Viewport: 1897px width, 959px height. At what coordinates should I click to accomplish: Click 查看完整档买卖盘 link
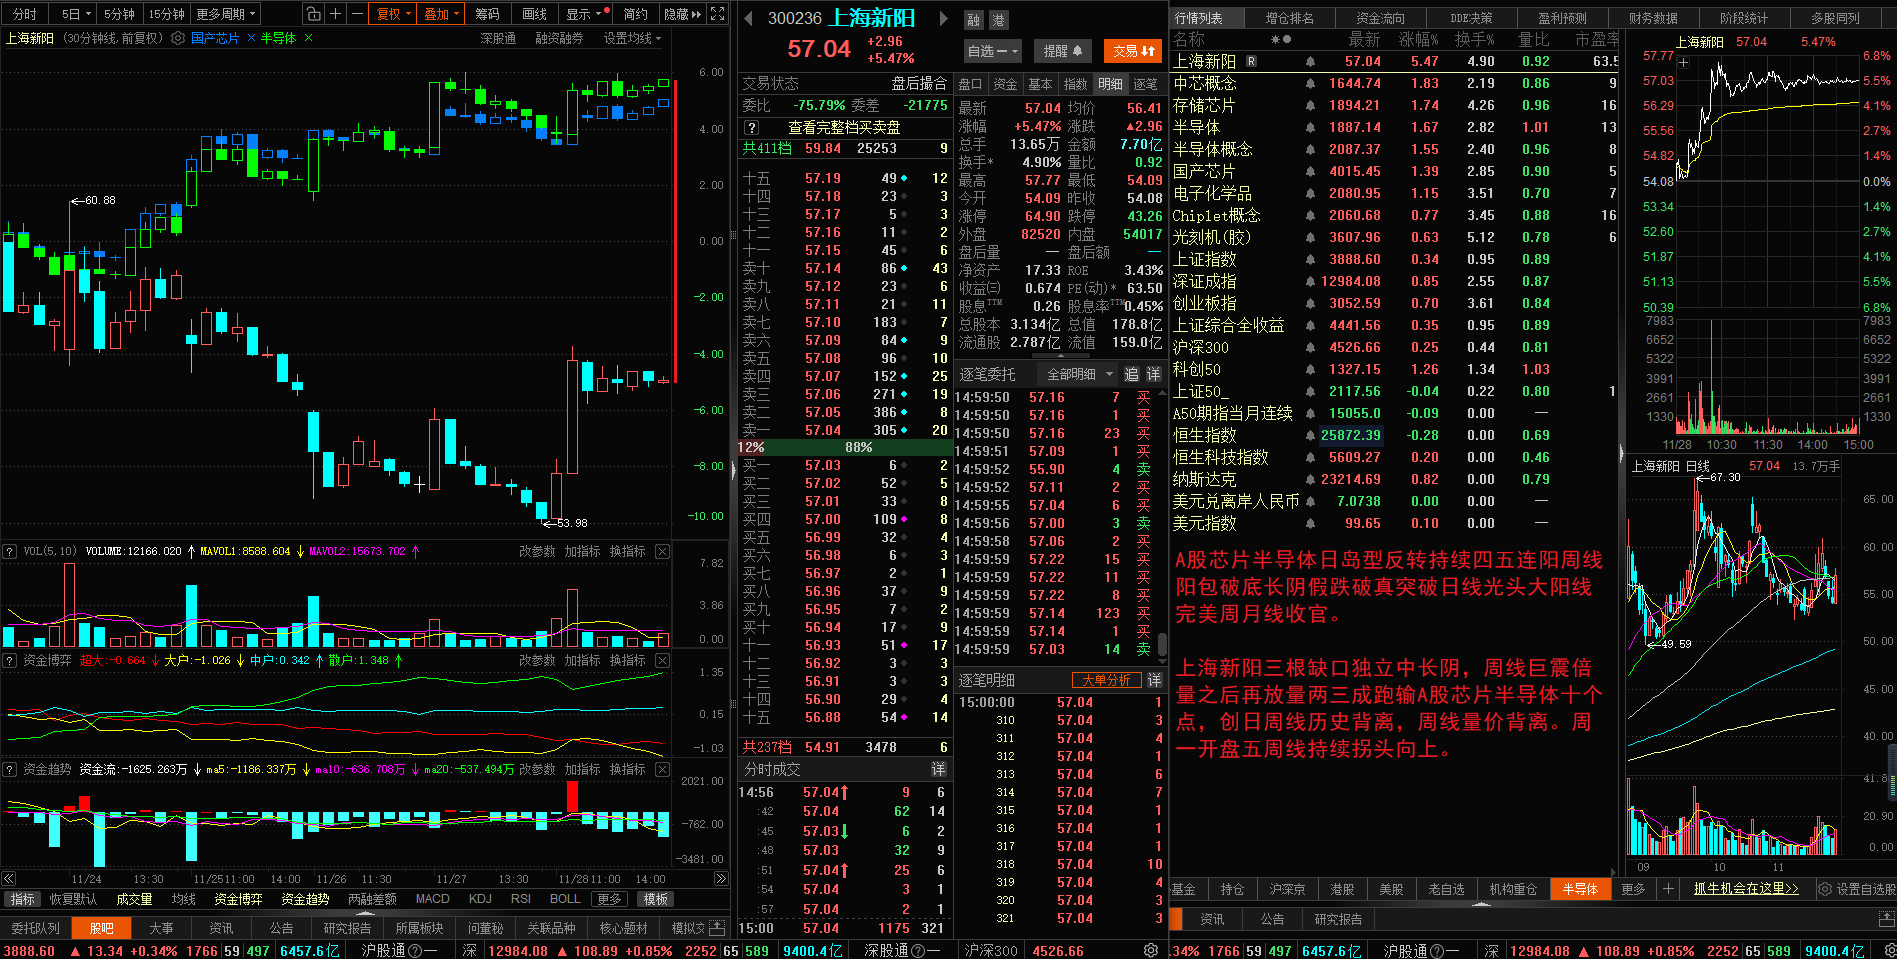pos(844,128)
